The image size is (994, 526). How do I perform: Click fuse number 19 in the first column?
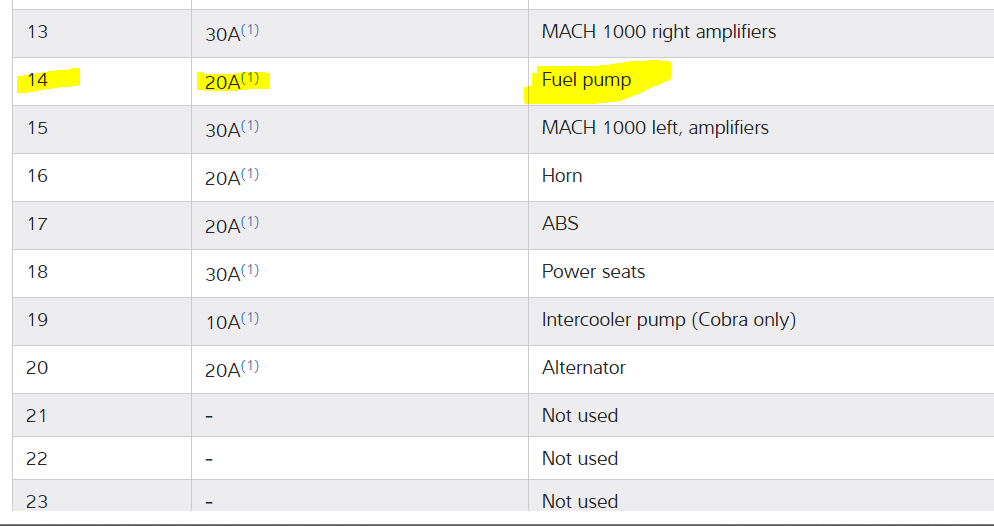(x=37, y=320)
